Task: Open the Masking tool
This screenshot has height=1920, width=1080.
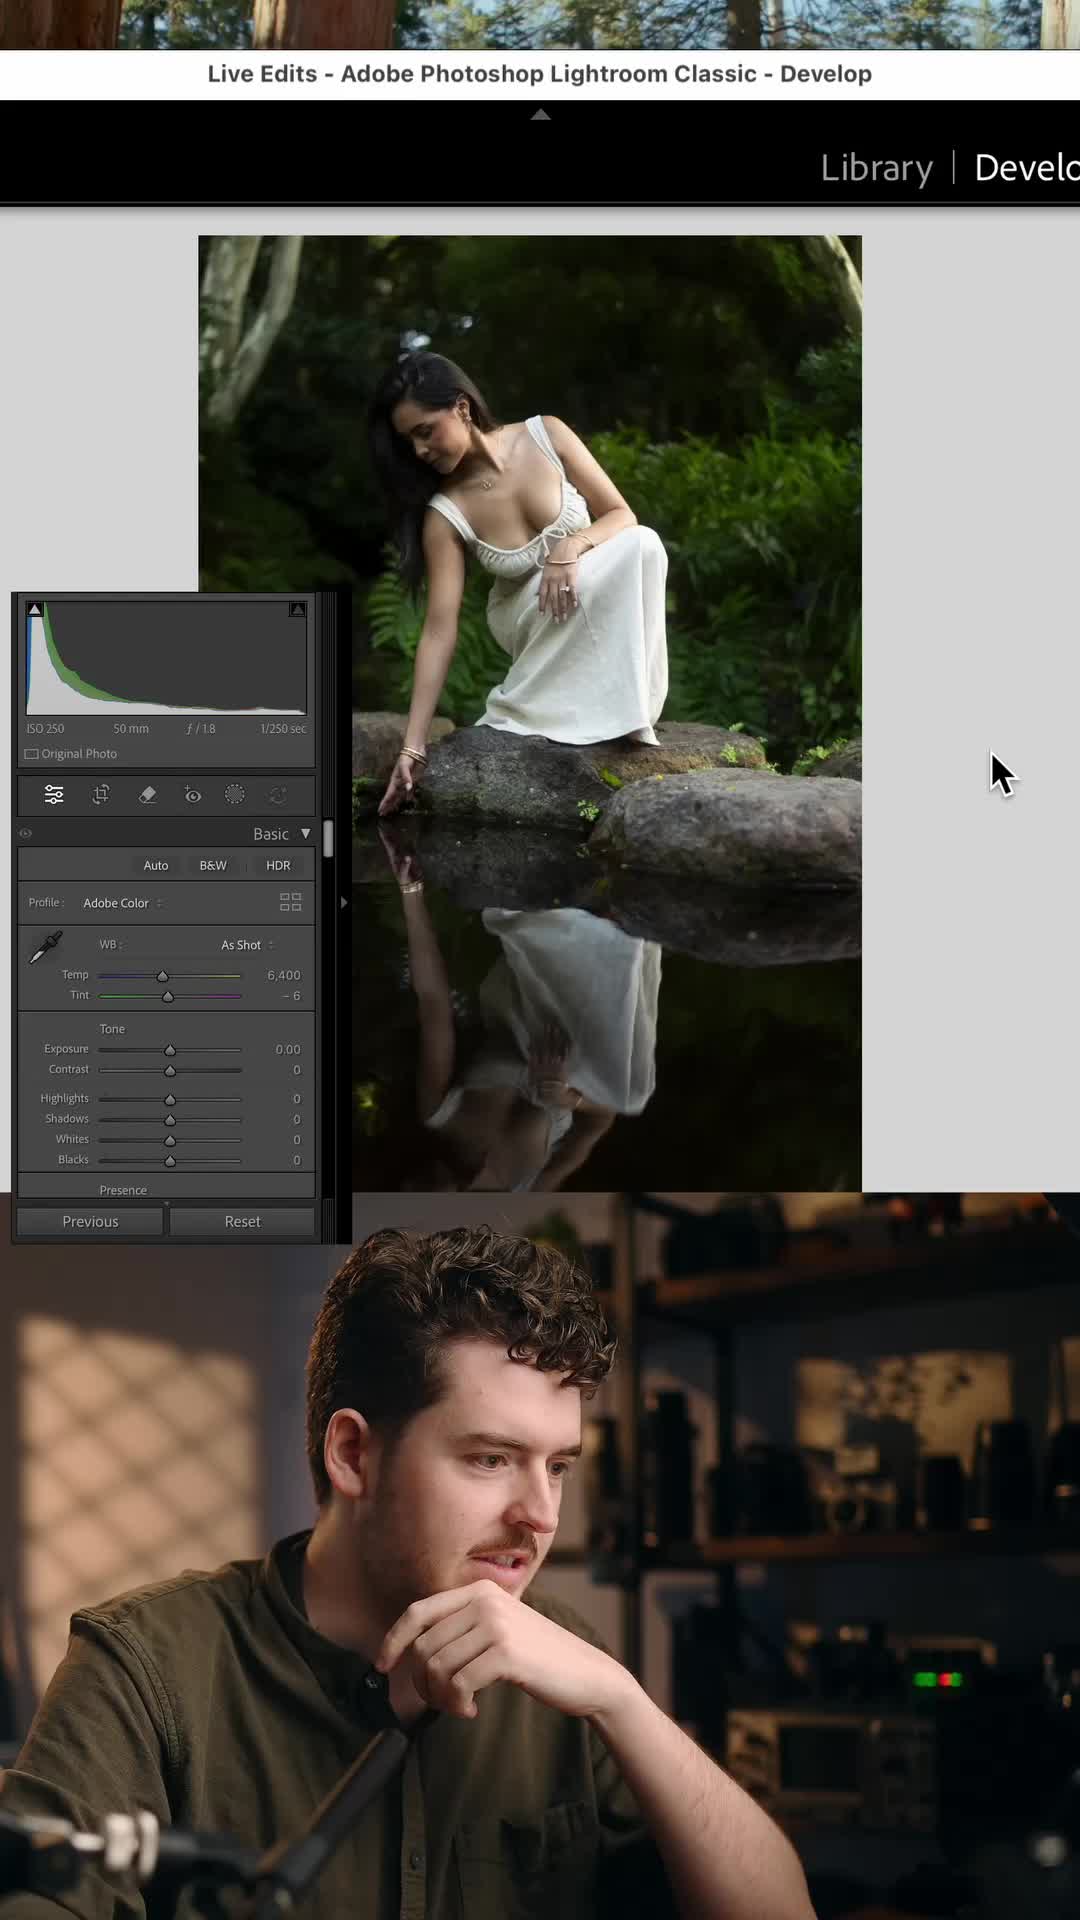Action: pos(235,795)
